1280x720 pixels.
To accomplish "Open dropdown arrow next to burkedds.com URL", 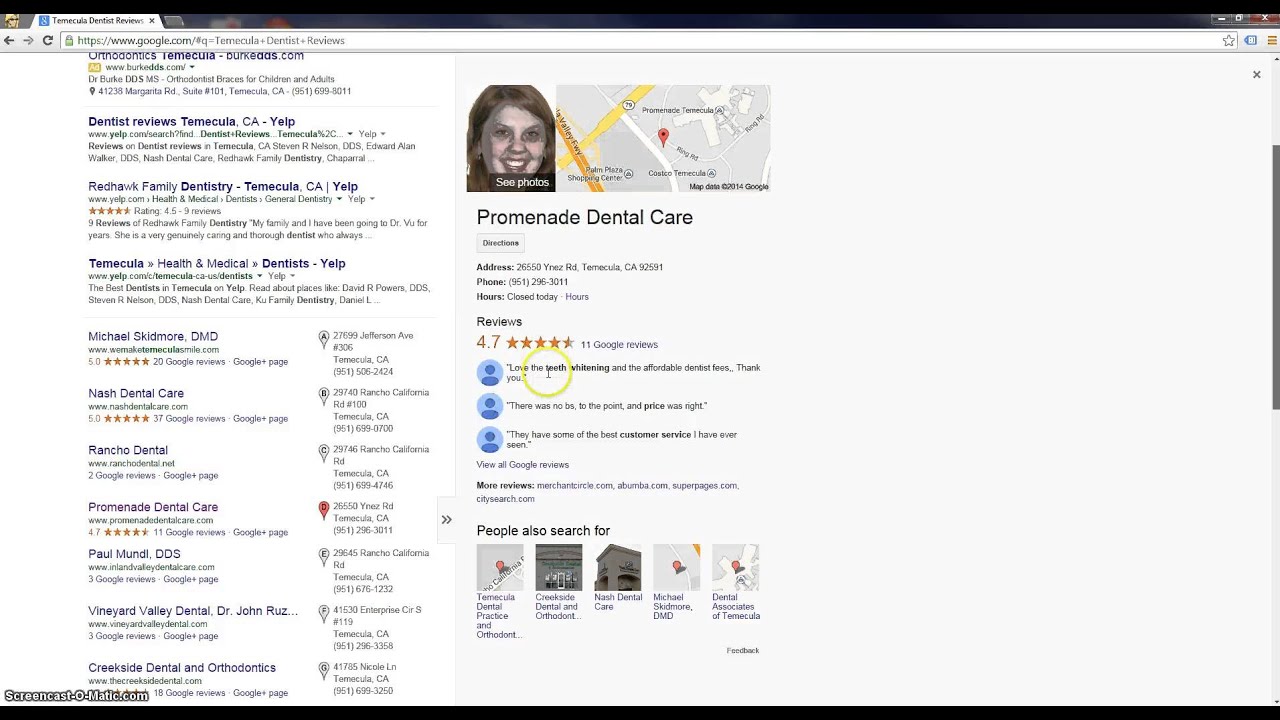I will click(x=192, y=67).
